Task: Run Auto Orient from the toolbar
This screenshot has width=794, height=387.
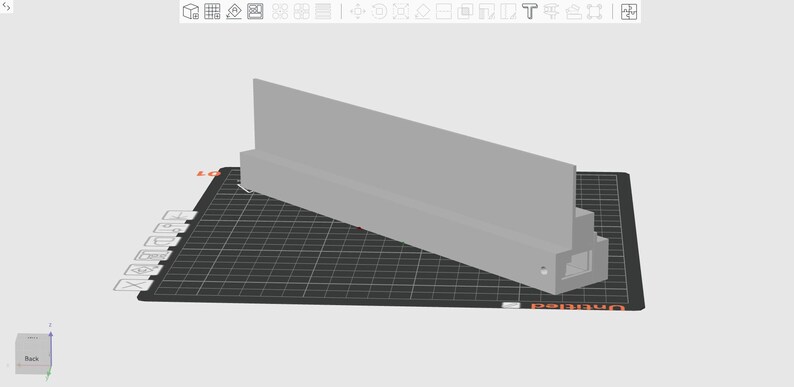Action: (x=233, y=11)
